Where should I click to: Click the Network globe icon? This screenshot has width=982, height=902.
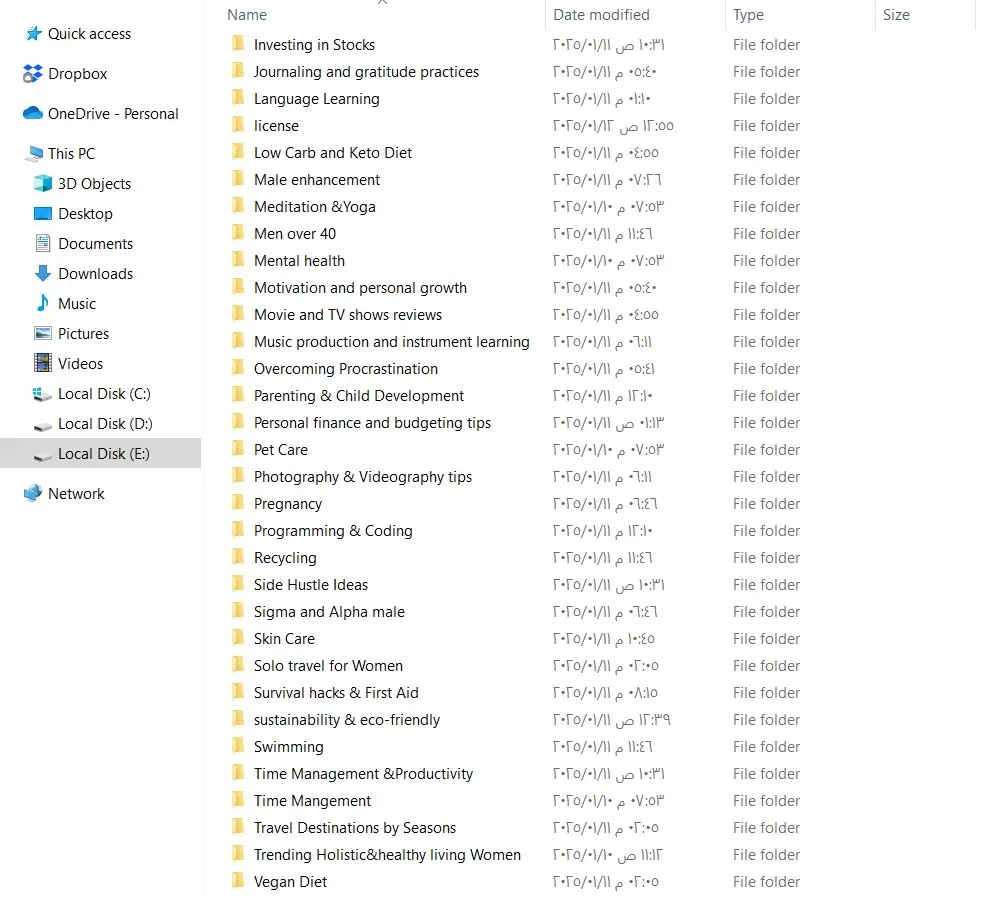tap(33, 494)
